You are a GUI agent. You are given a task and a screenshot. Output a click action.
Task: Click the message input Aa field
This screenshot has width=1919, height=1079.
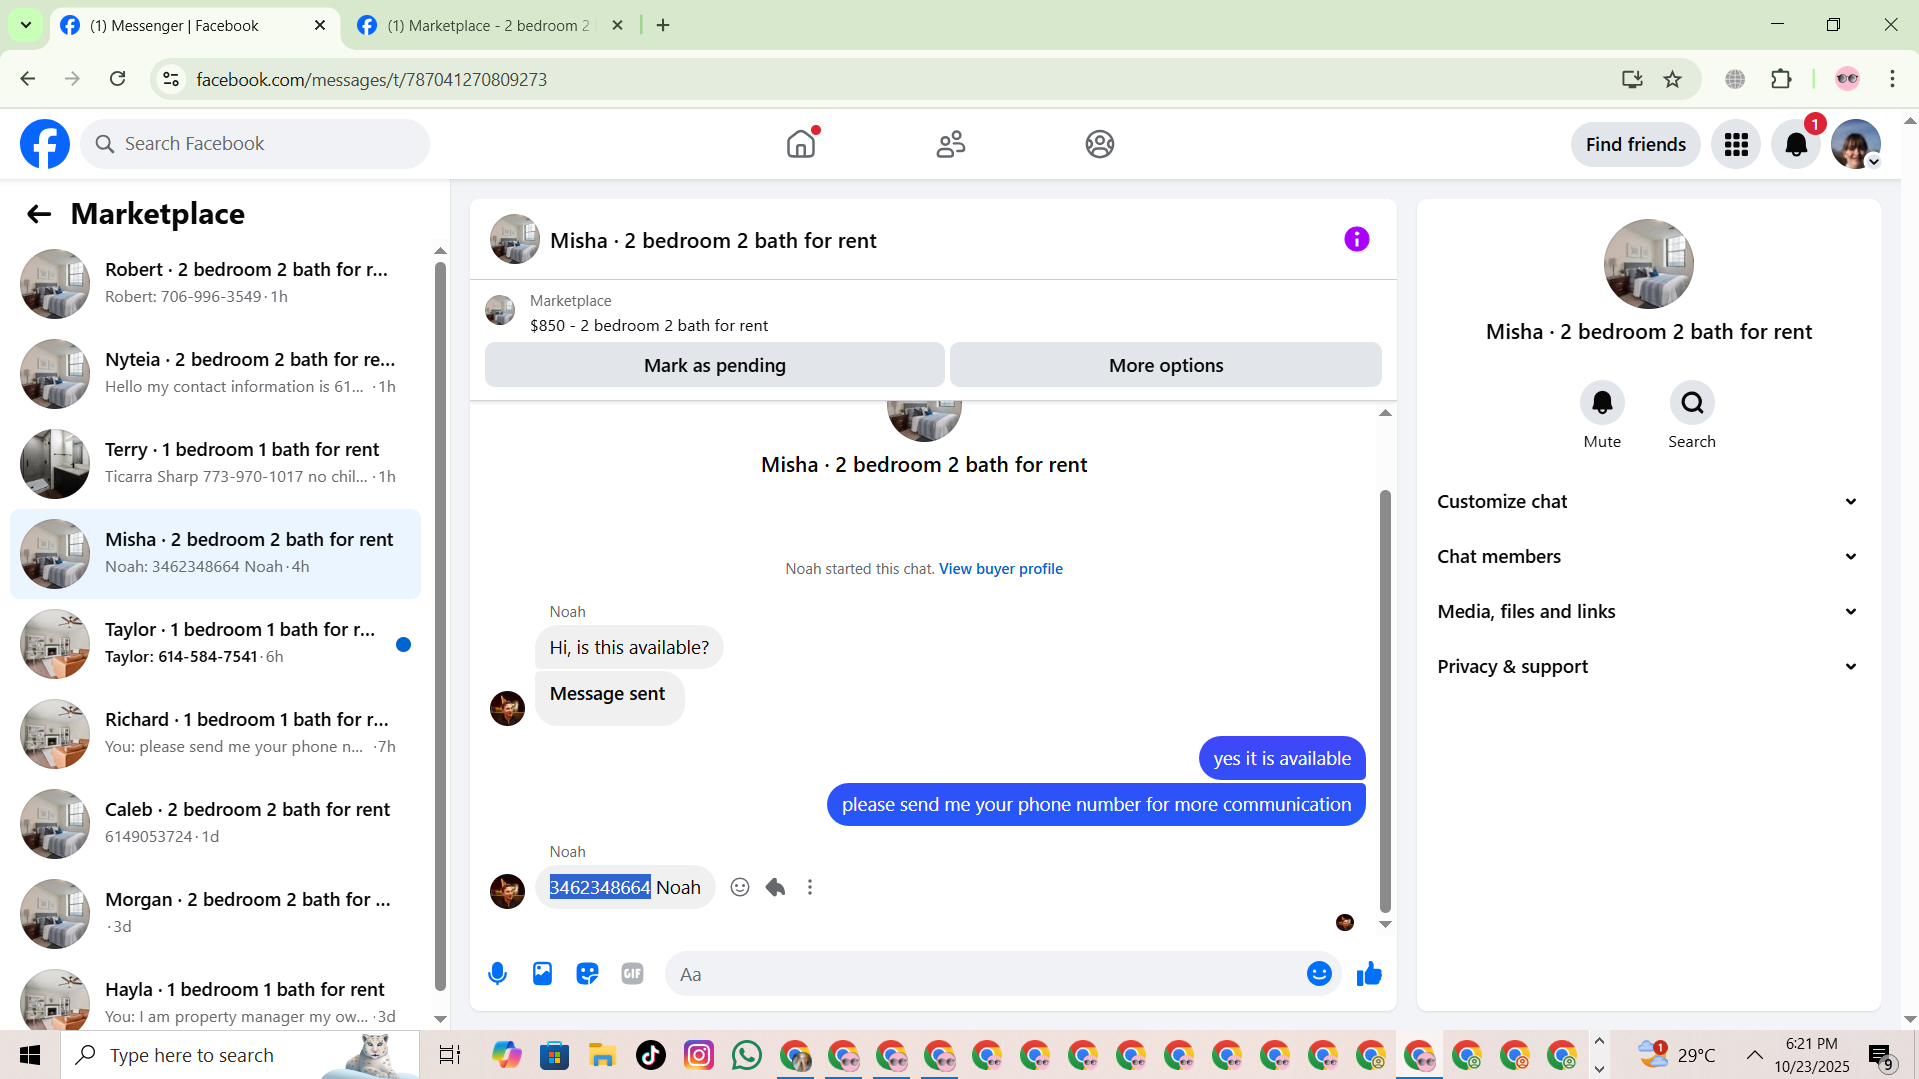coord(985,973)
